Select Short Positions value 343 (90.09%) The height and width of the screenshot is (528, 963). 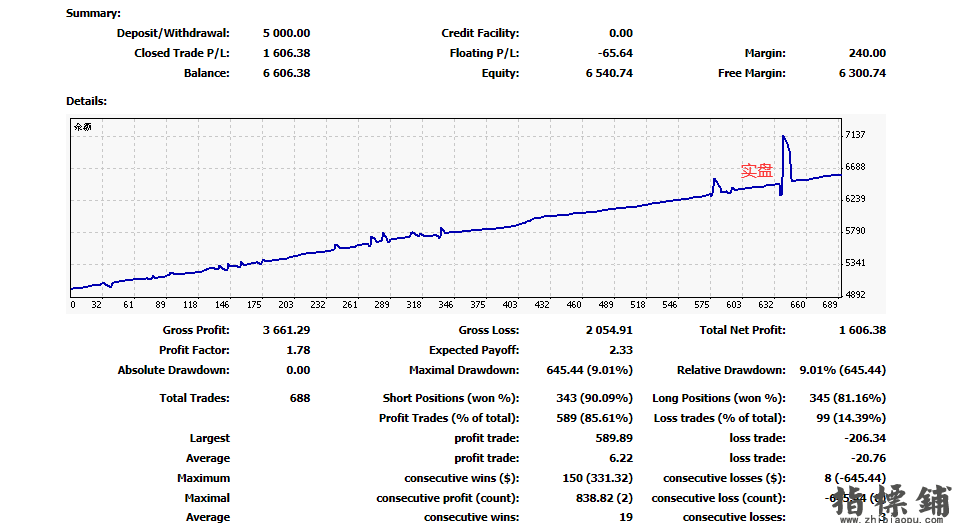[595, 398]
